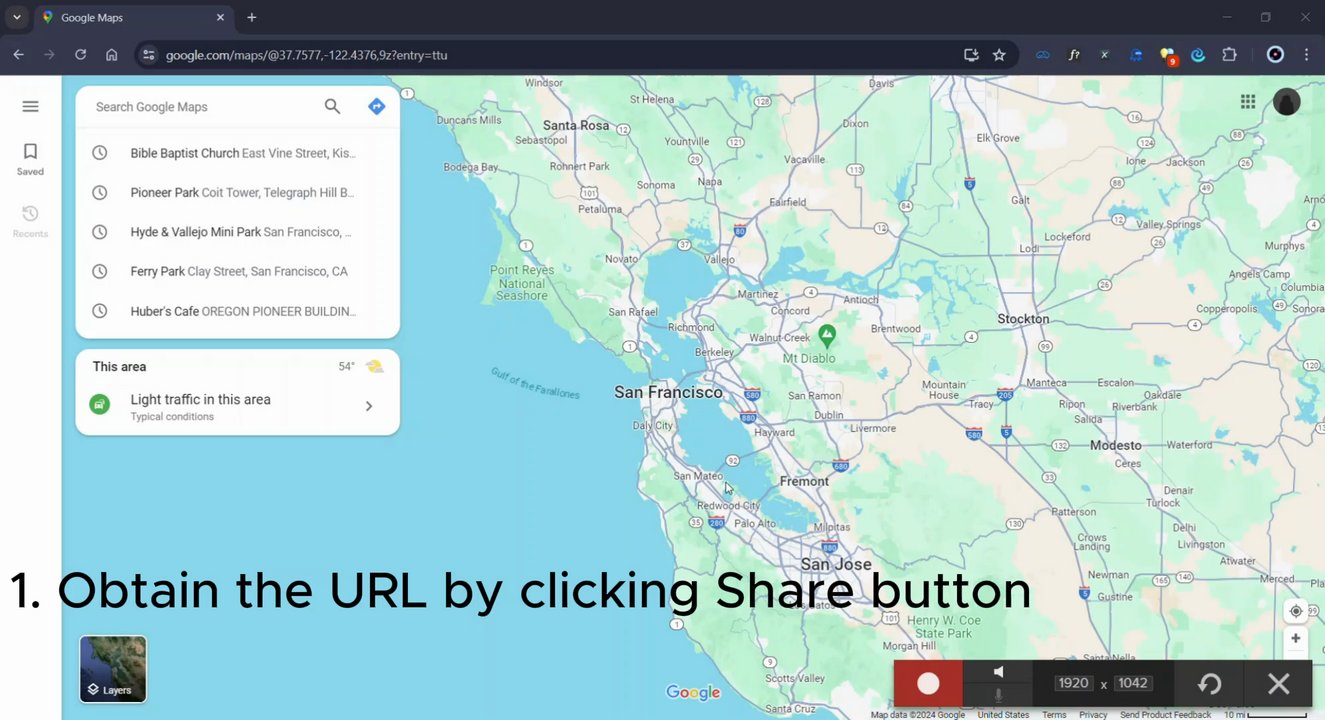
Task: Toggle the recorder speaker audio
Action: [x=998, y=672]
